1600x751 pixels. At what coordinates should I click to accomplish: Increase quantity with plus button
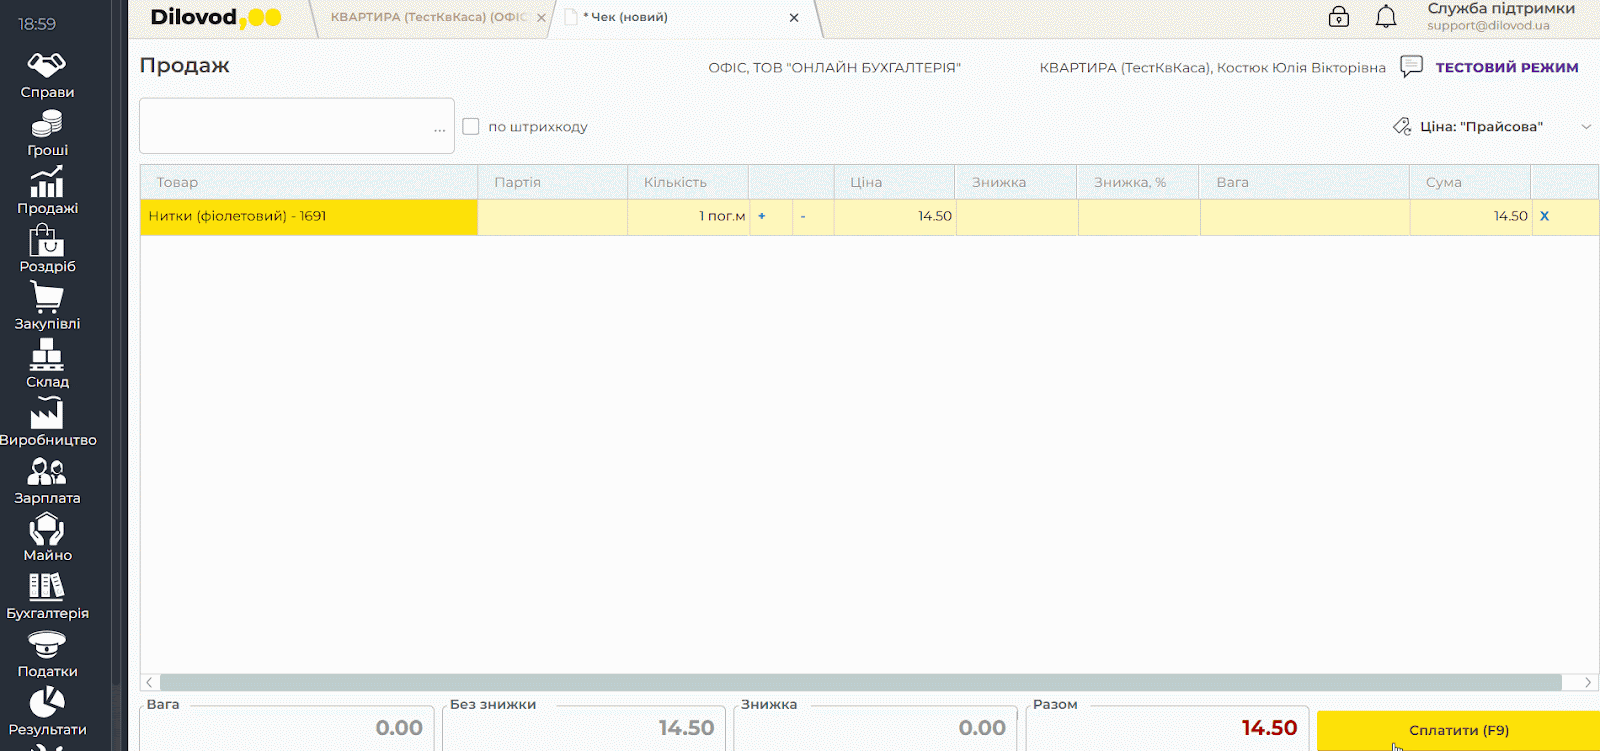click(x=762, y=216)
